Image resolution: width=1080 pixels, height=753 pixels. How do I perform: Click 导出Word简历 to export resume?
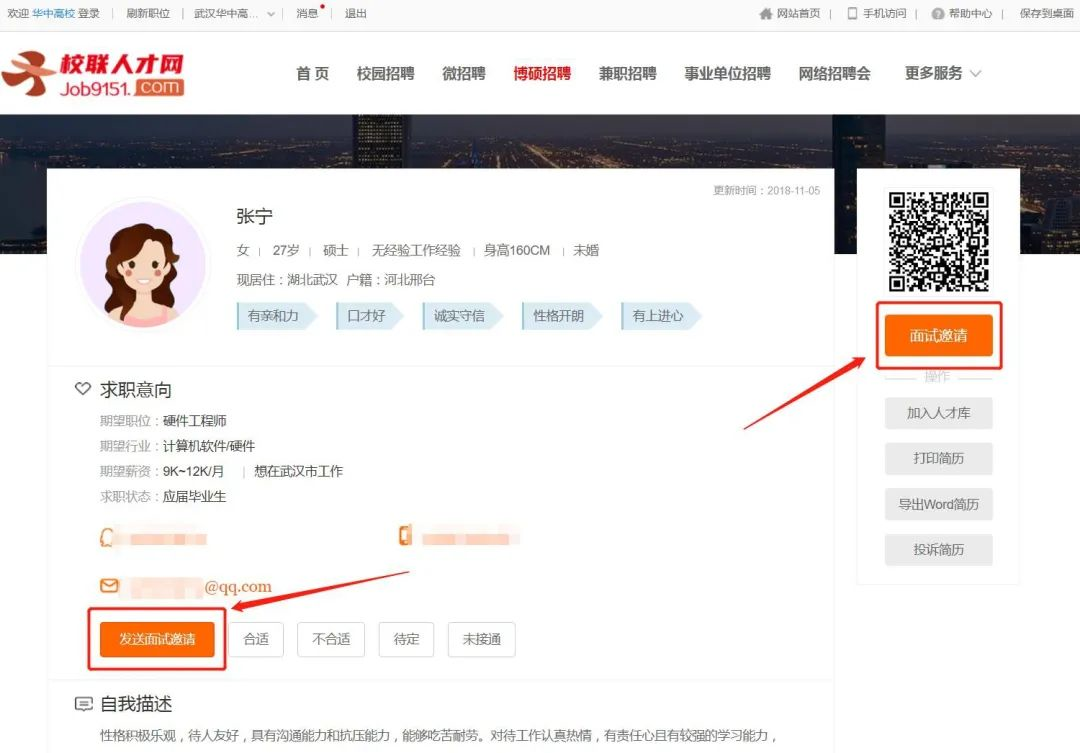click(x=938, y=505)
